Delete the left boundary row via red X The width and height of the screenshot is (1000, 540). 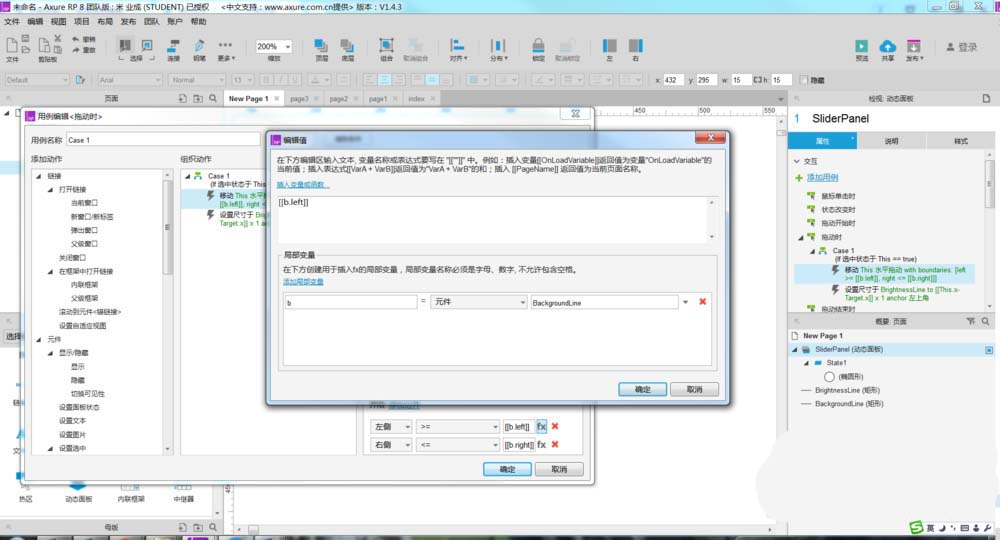pyautogui.click(x=555, y=426)
